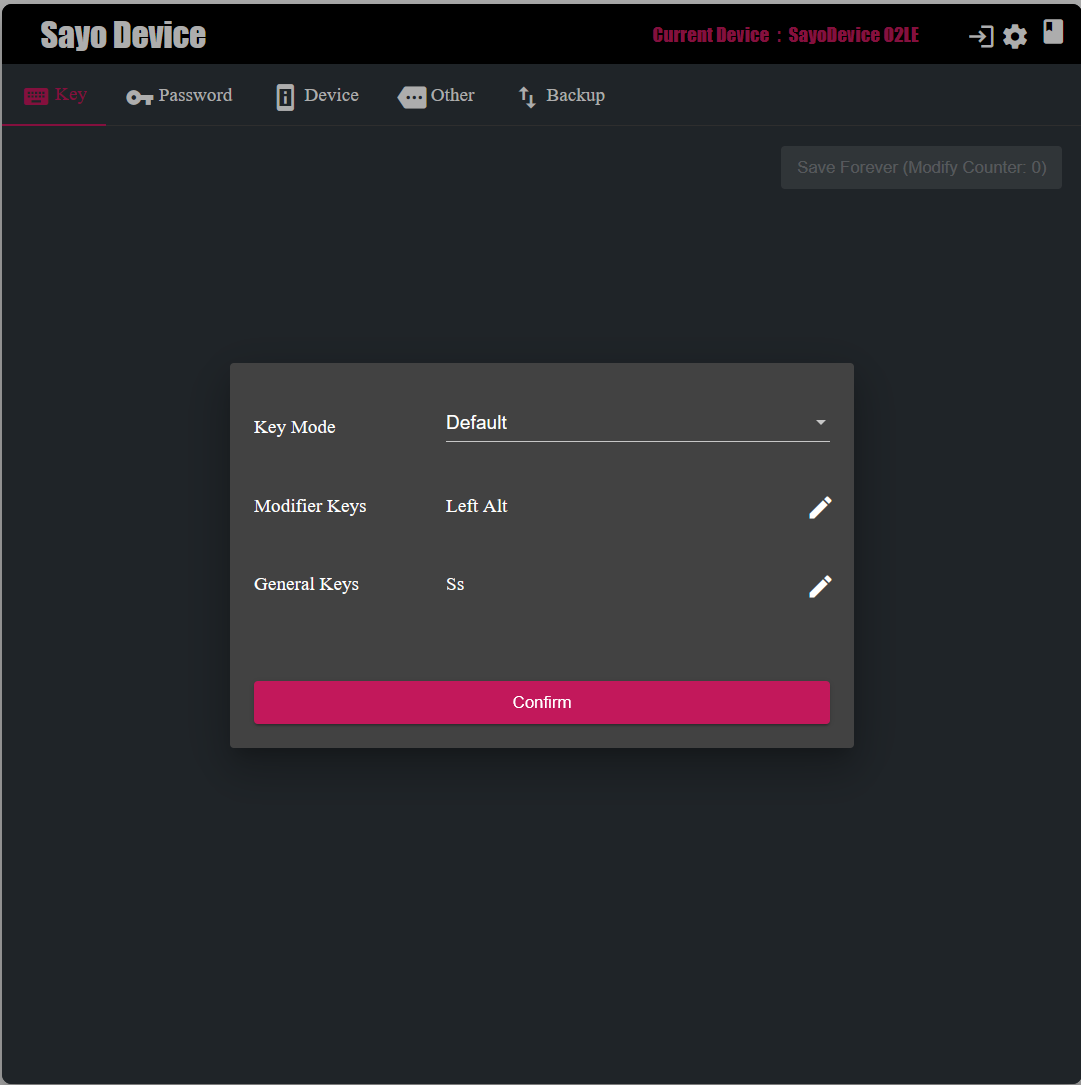Click the Modifier Keys label
Viewport: 1081px width, 1085px height.
[310, 507]
